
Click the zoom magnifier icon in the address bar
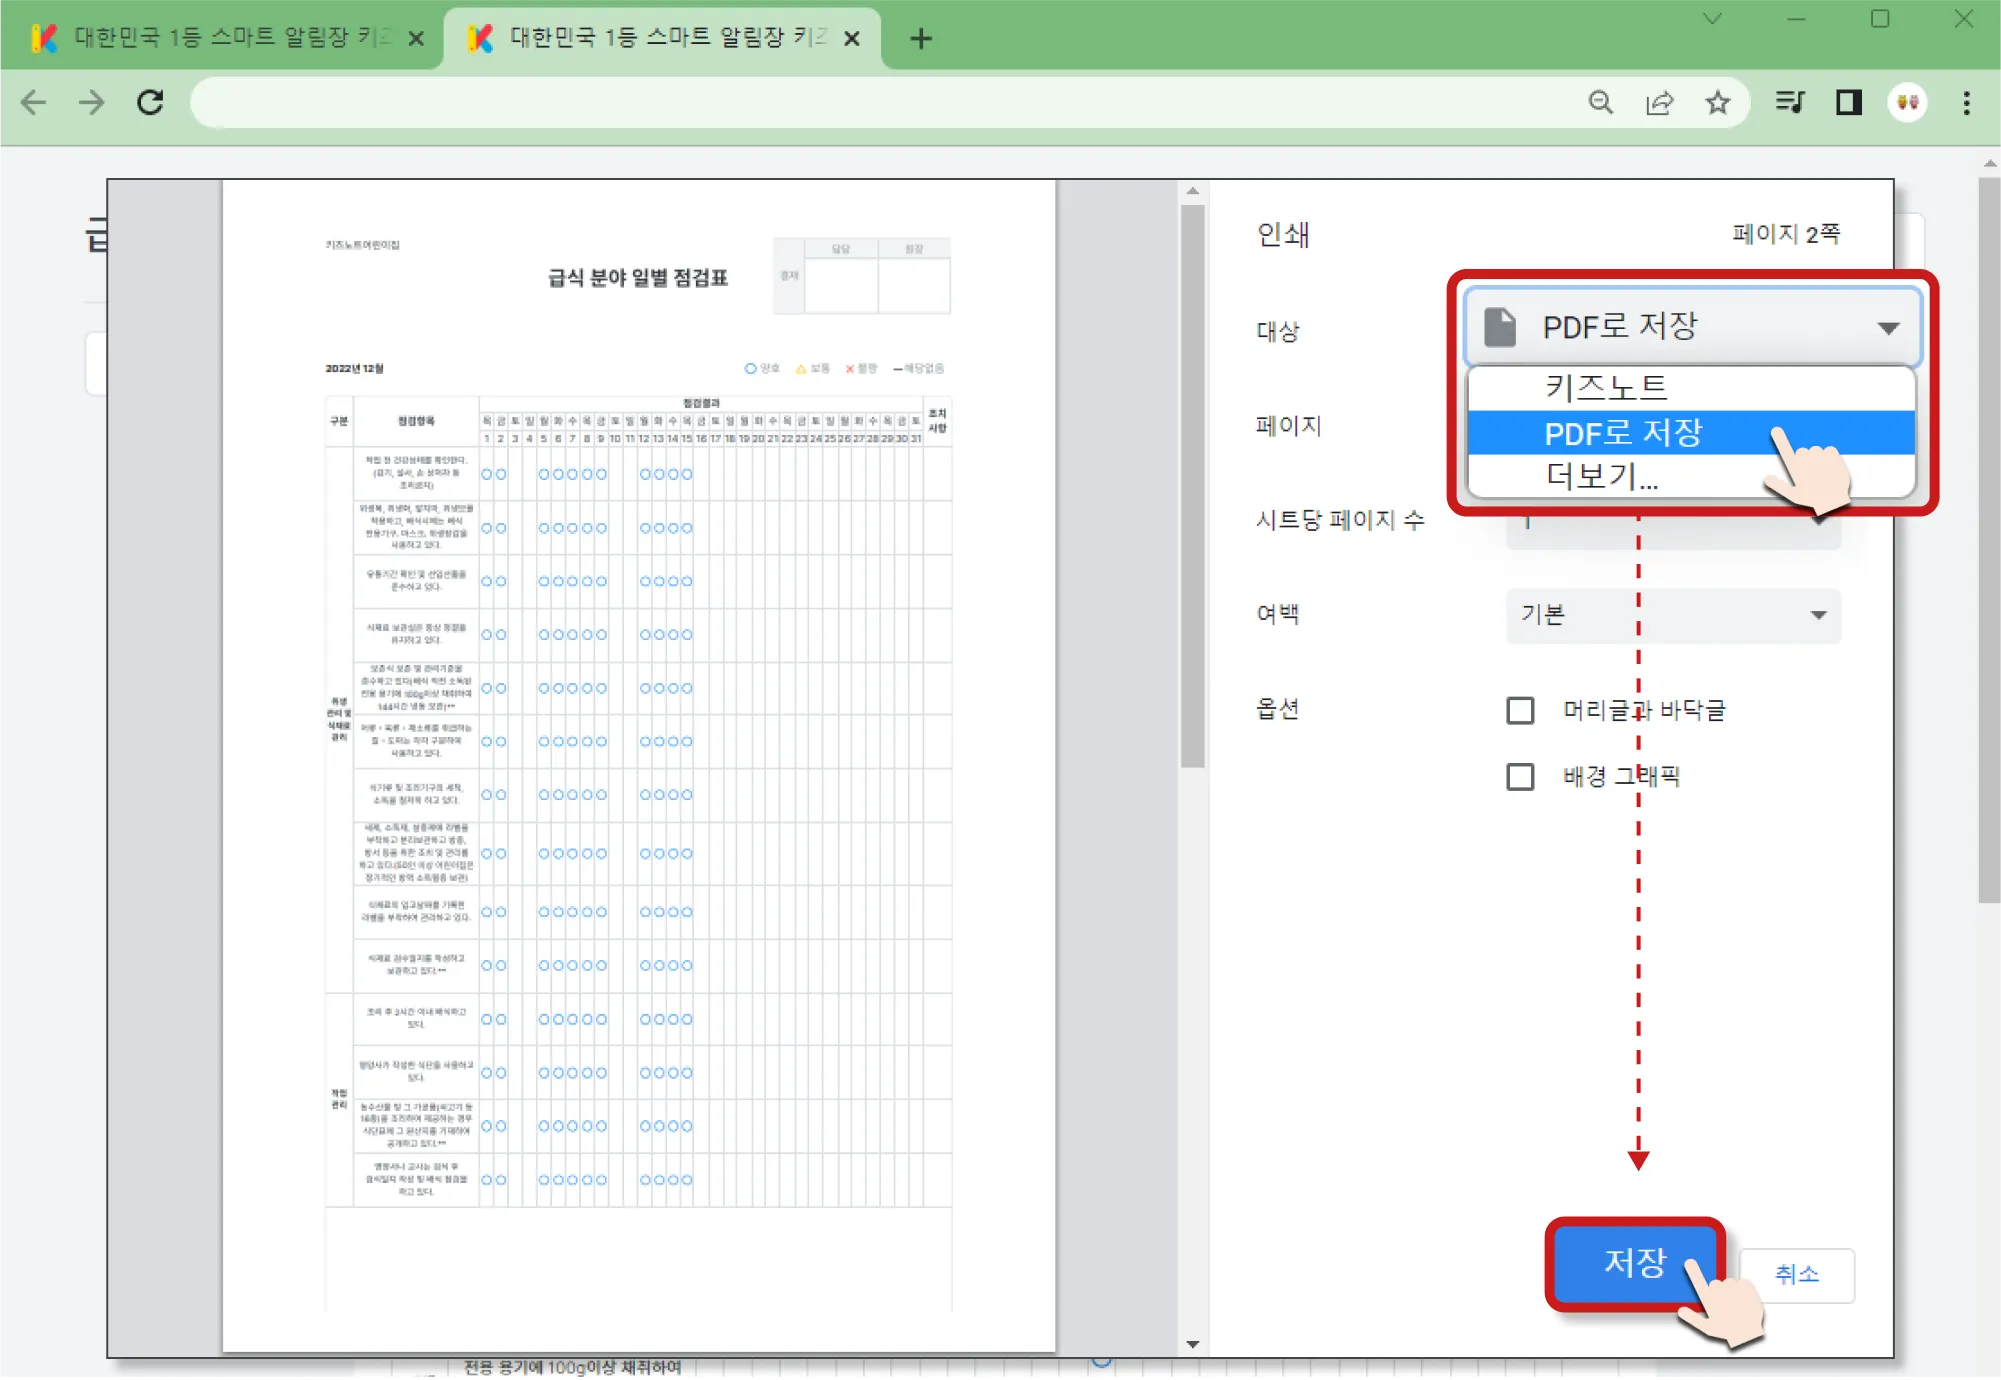pyautogui.click(x=1600, y=102)
